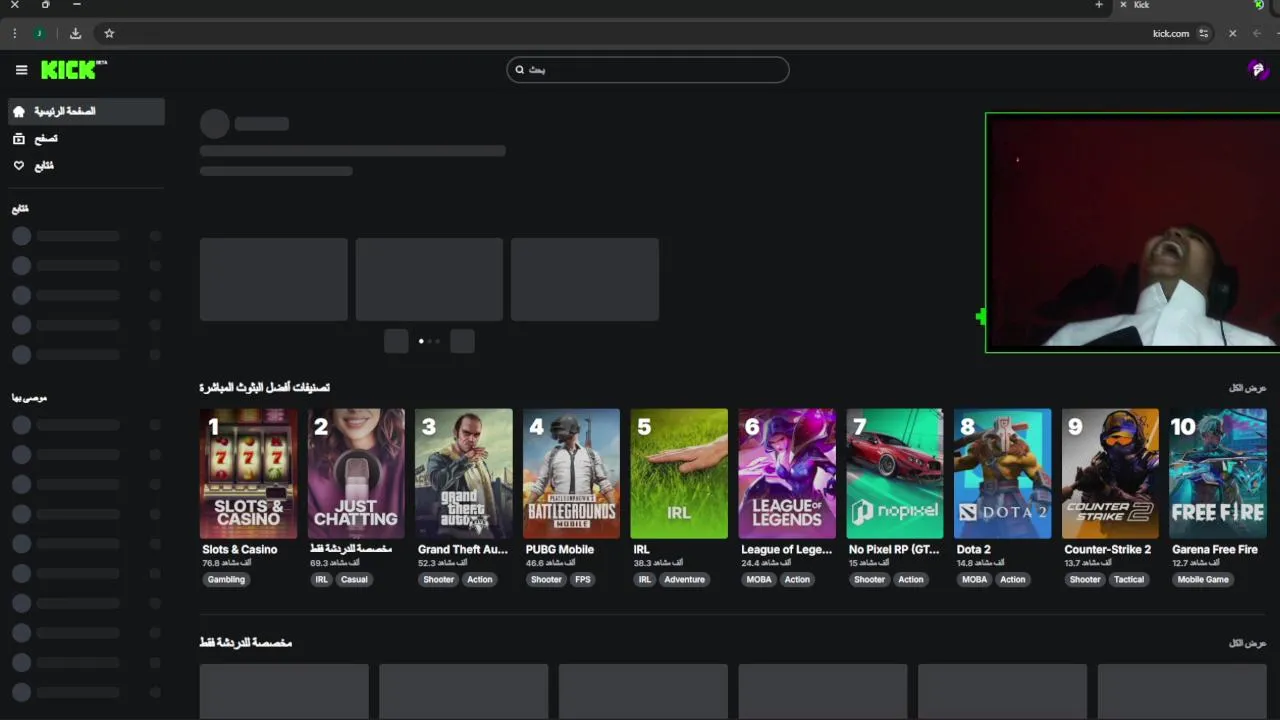Open the following sidebar menu item
This screenshot has height=720, width=1280.
(87, 166)
